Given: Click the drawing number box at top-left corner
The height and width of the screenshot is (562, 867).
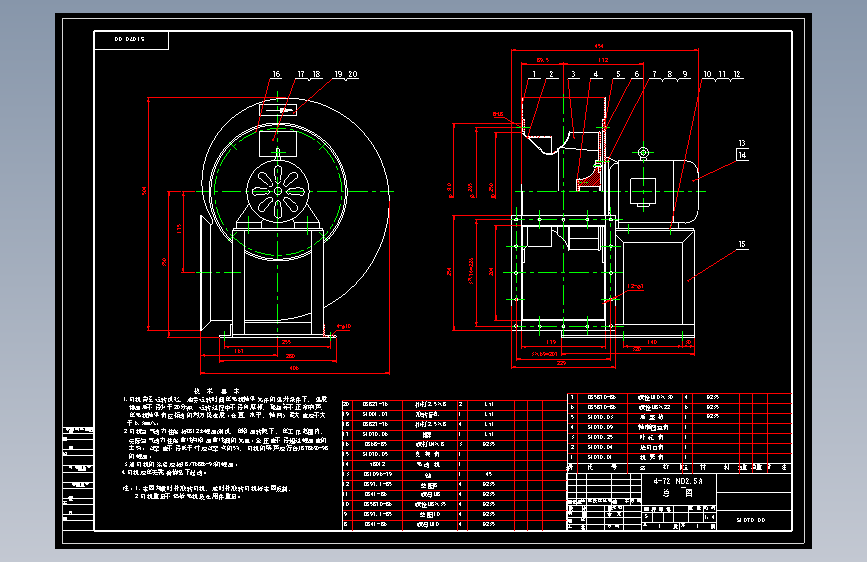Looking at the screenshot, I should pos(131,40).
